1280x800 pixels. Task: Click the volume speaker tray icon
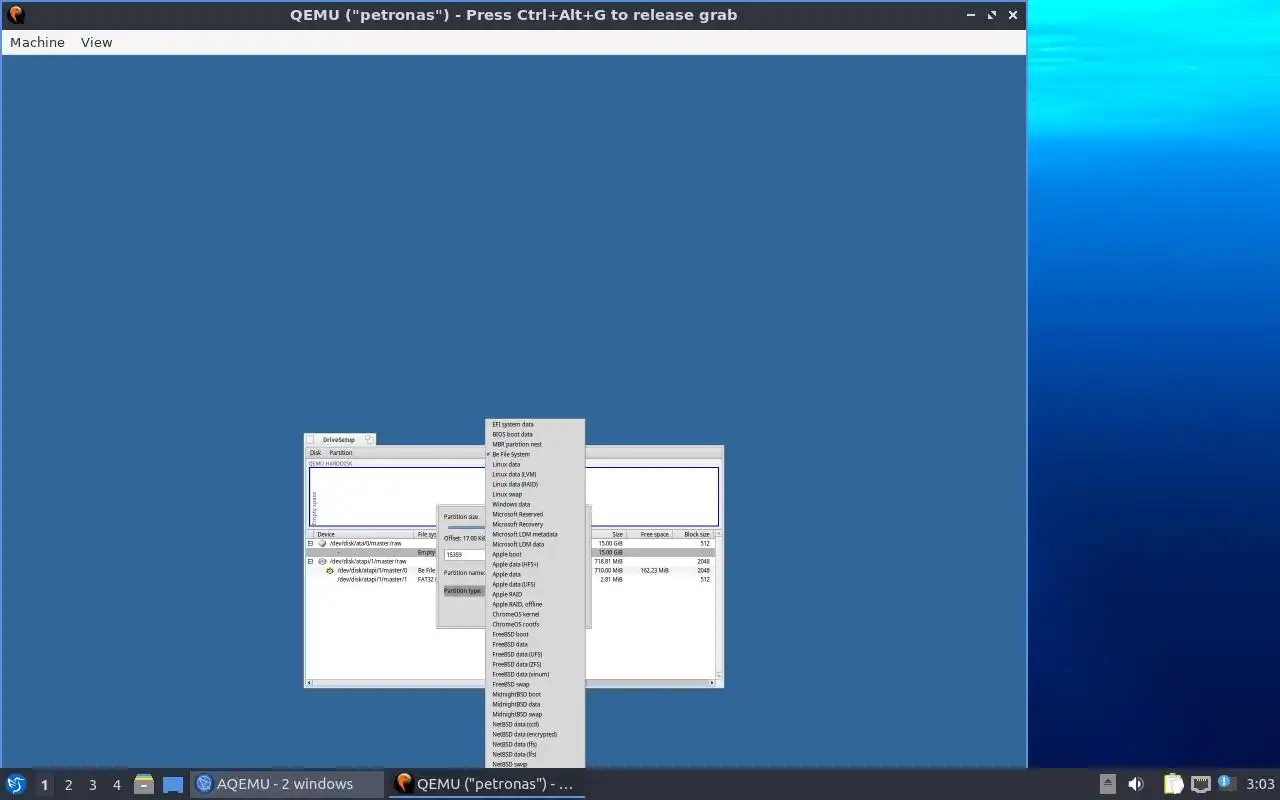coord(1136,784)
